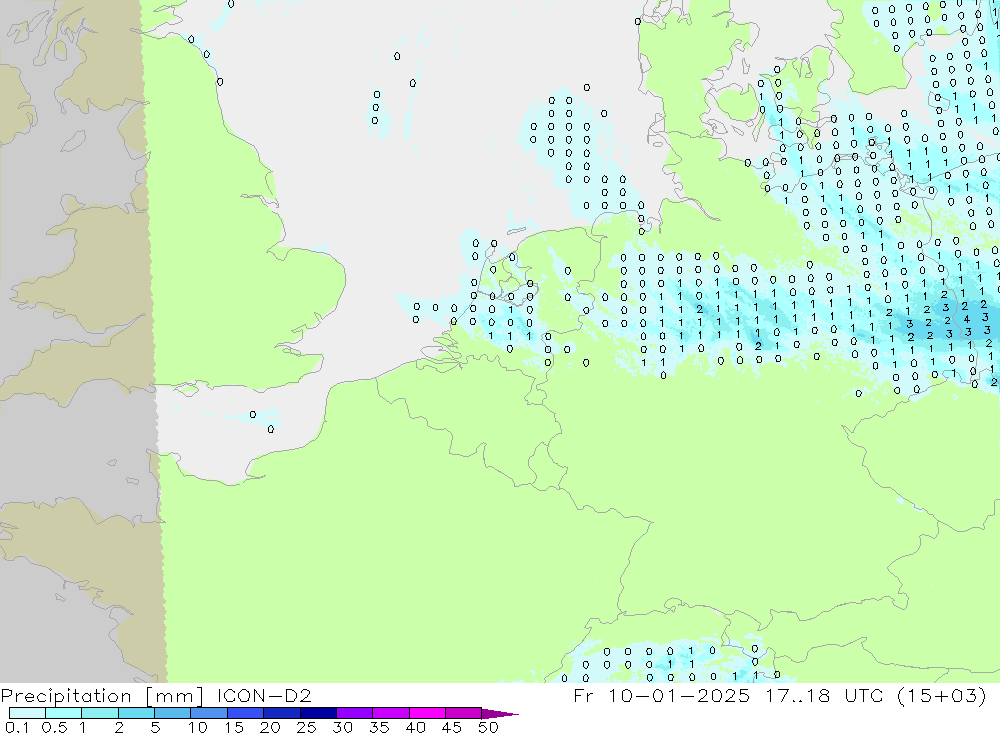
Task: Click the 0.1–0.5 mm legend color swatch
Action: pyautogui.click(x=27, y=713)
